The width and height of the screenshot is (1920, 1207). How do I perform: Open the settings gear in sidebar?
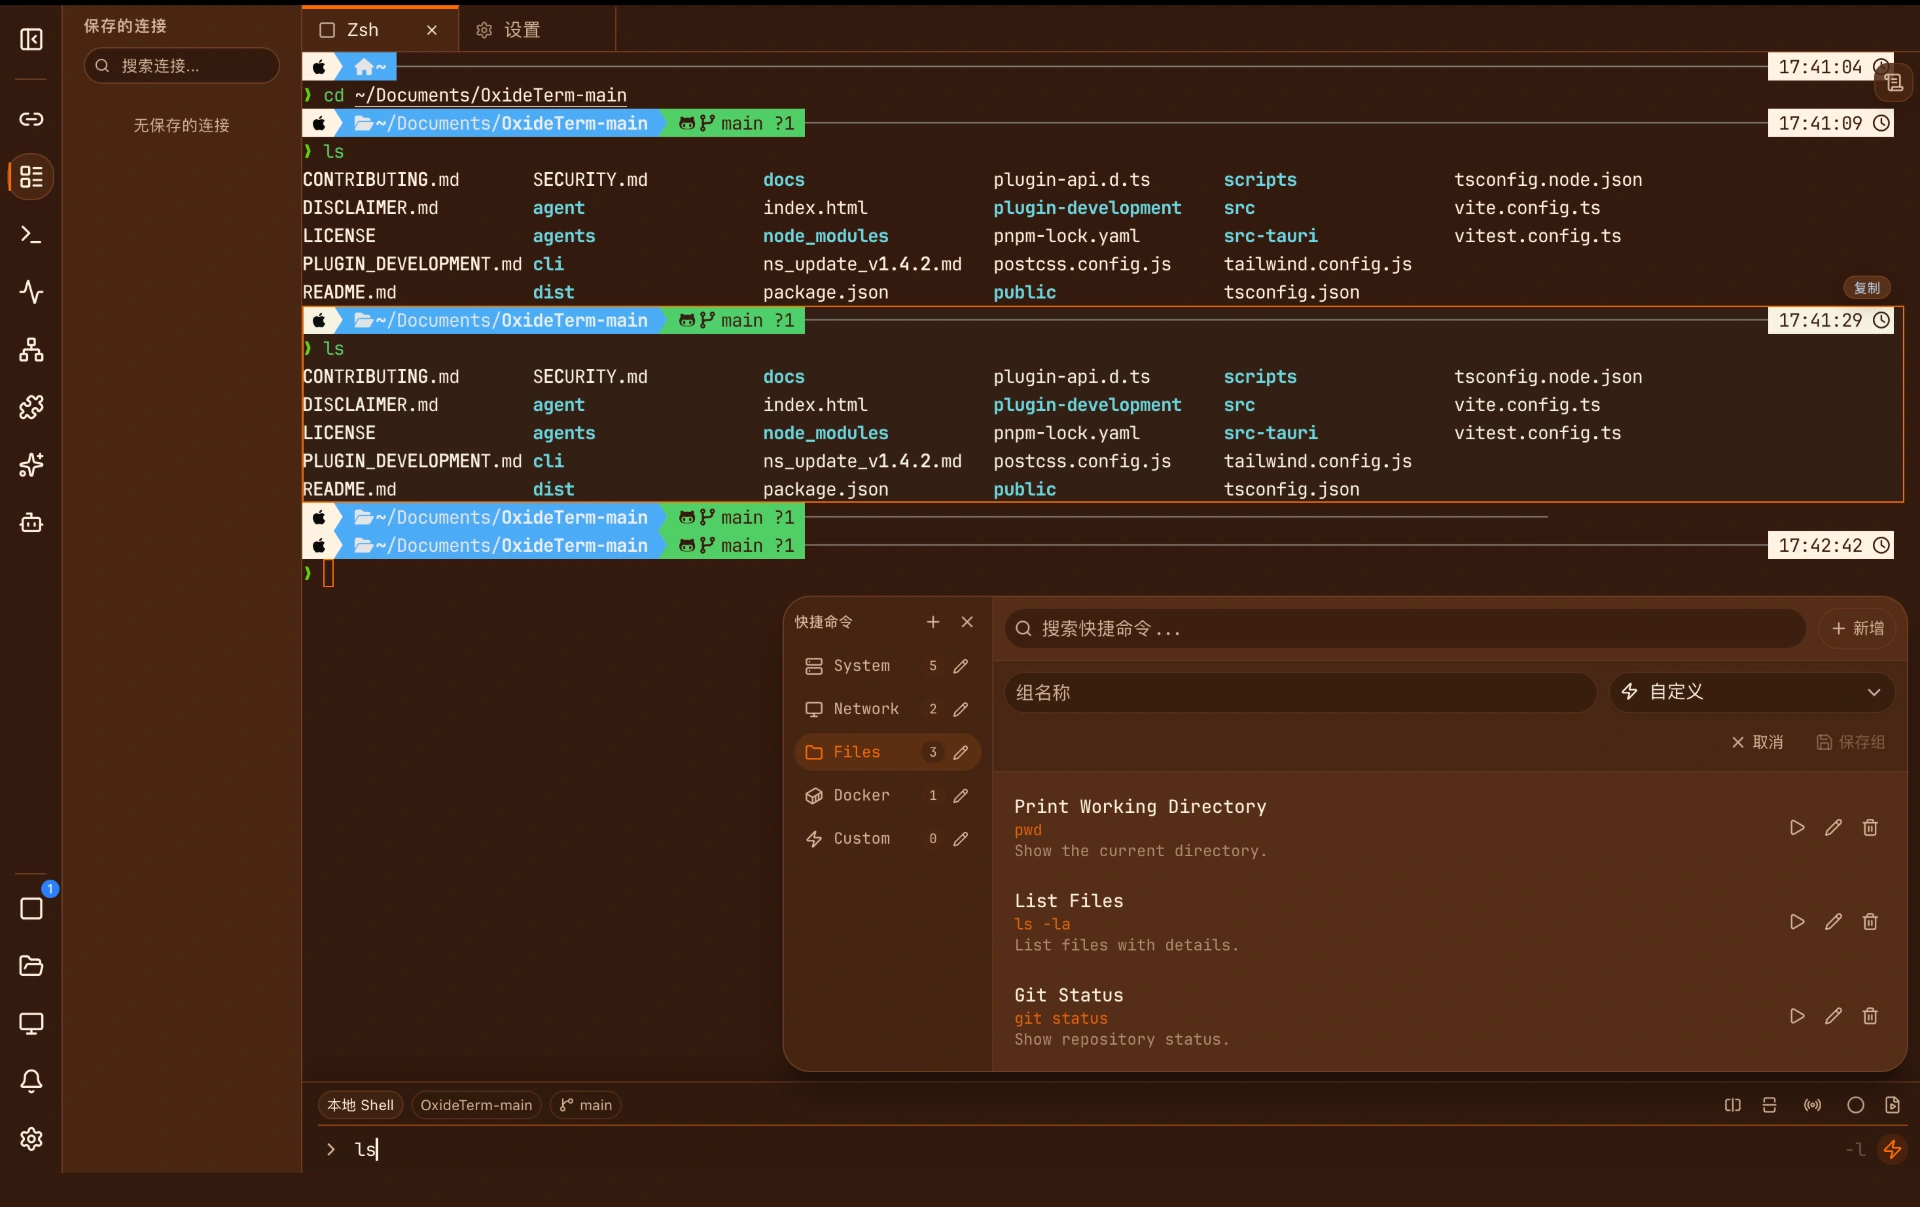coord(31,1139)
